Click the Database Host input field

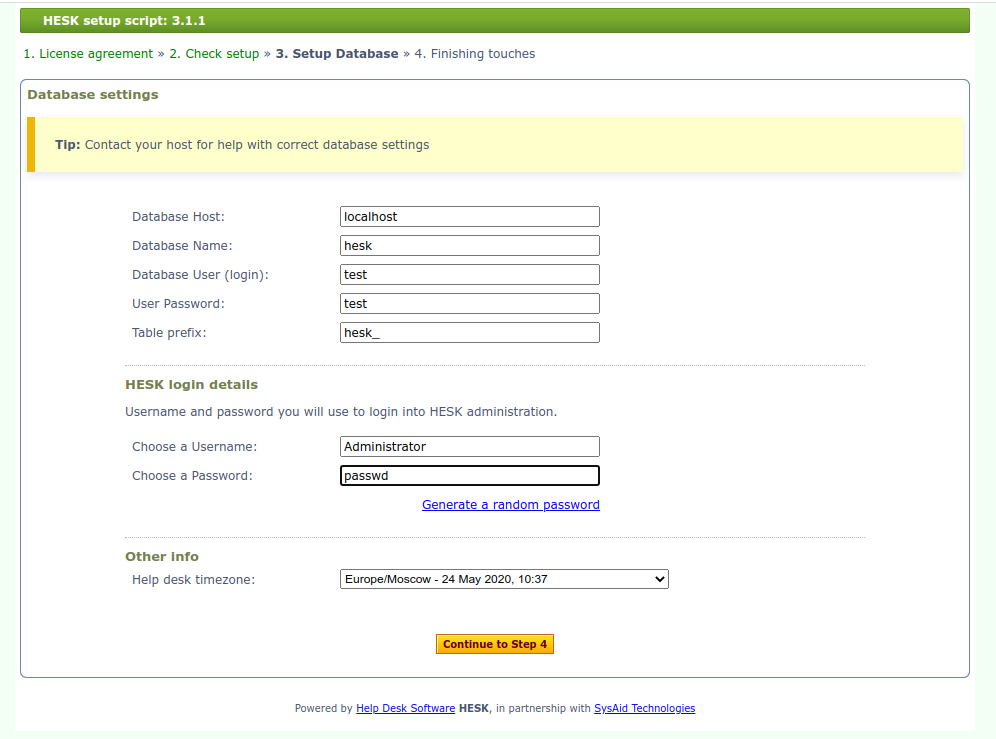click(x=469, y=217)
